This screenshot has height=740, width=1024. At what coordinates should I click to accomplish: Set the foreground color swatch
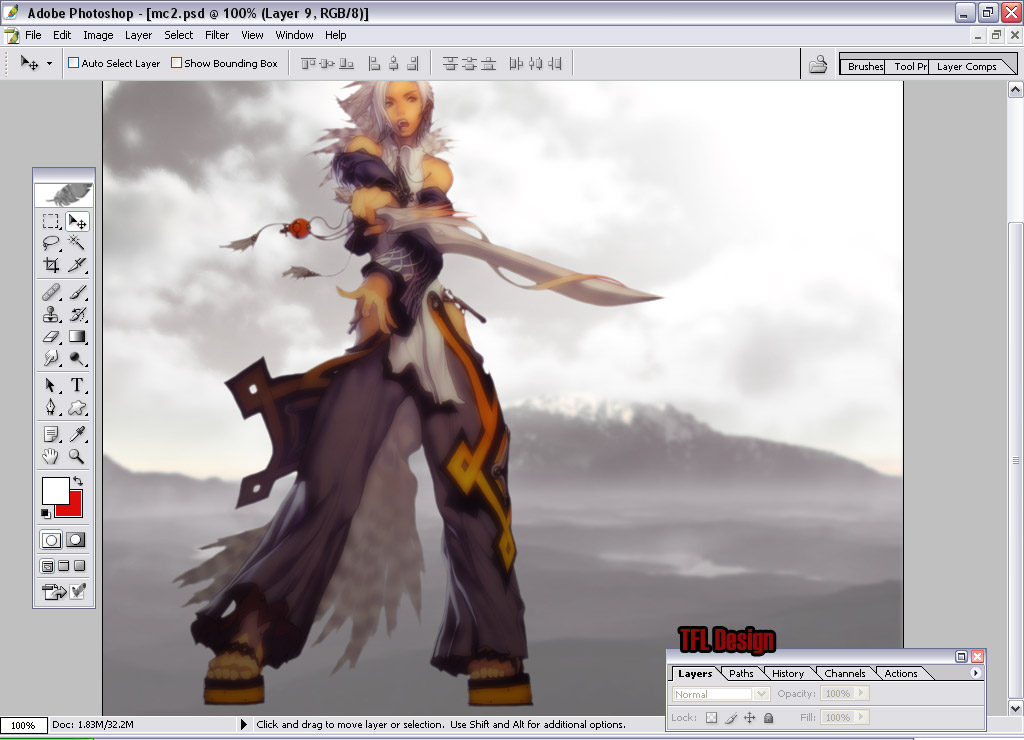click(x=56, y=491)
